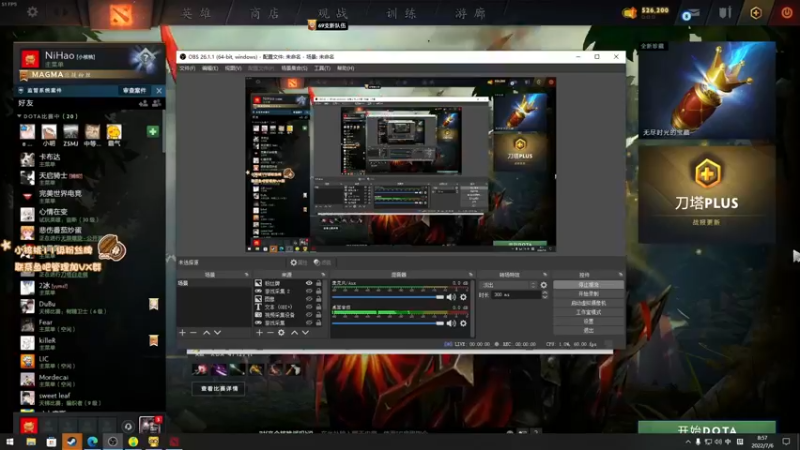
Task: Open 桌面音频 audio settings gear
Action: pos(463,323)
